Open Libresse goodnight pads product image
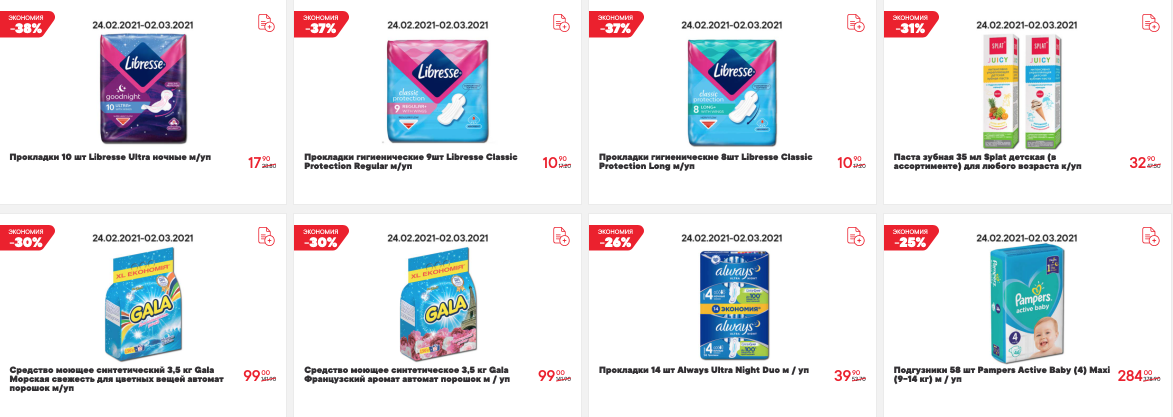This screenshot has width=1173, height=417. pos(143,91)
